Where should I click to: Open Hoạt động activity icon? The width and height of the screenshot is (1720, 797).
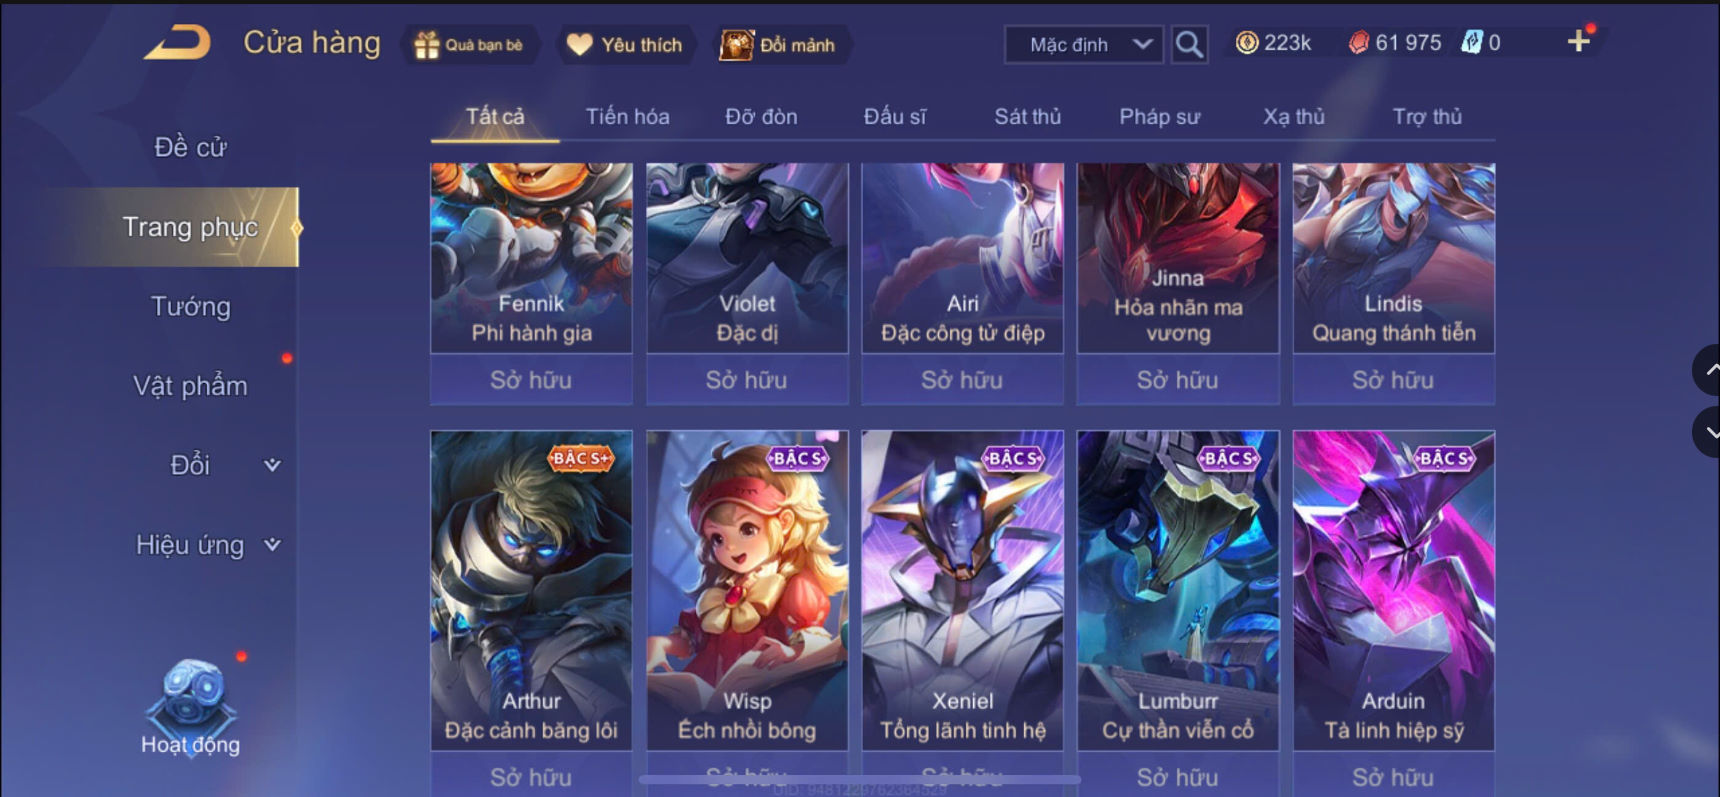click(190, 706)
